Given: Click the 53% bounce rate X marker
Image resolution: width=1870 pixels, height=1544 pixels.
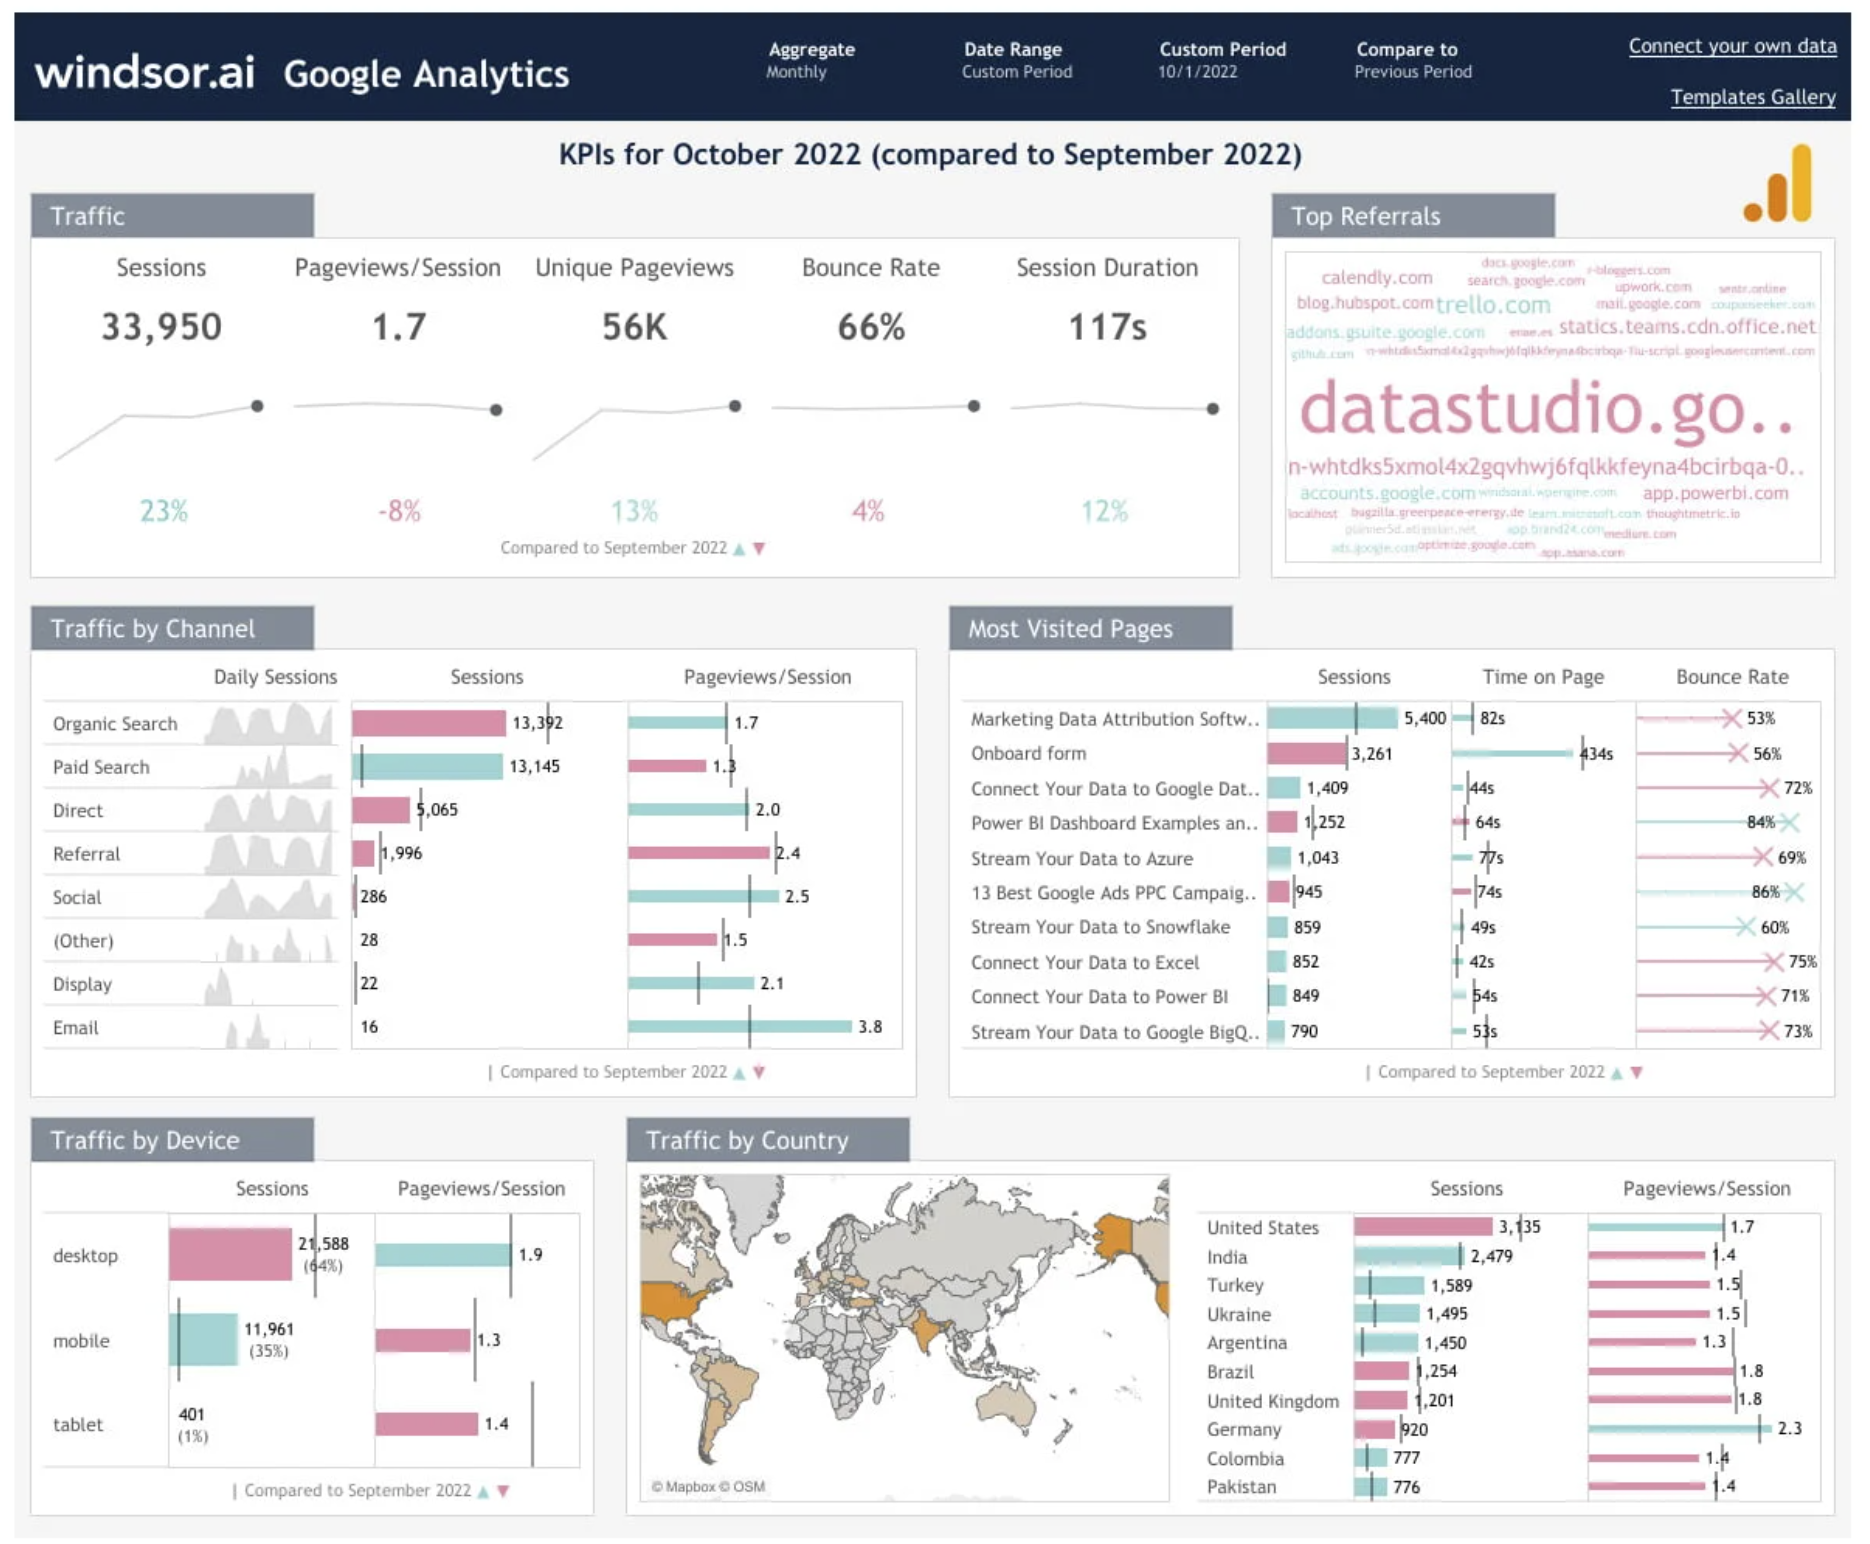Looking at the screenshot, I should (1731, 719).
